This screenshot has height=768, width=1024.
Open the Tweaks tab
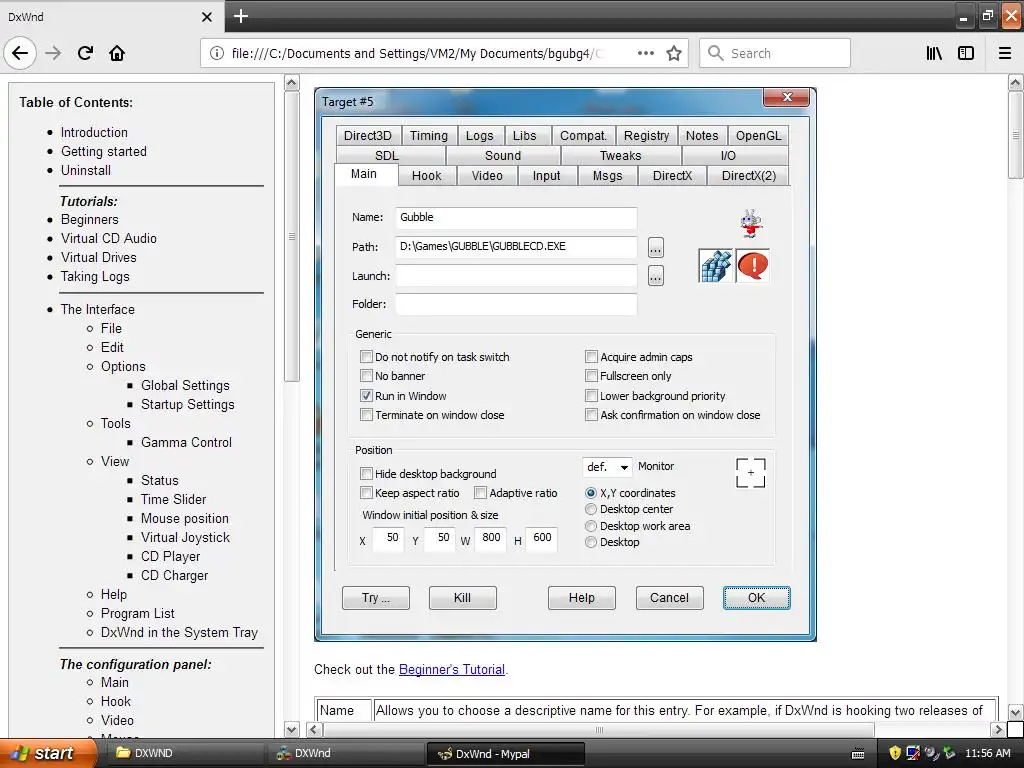pyautogui.click(x=620, y=155)
